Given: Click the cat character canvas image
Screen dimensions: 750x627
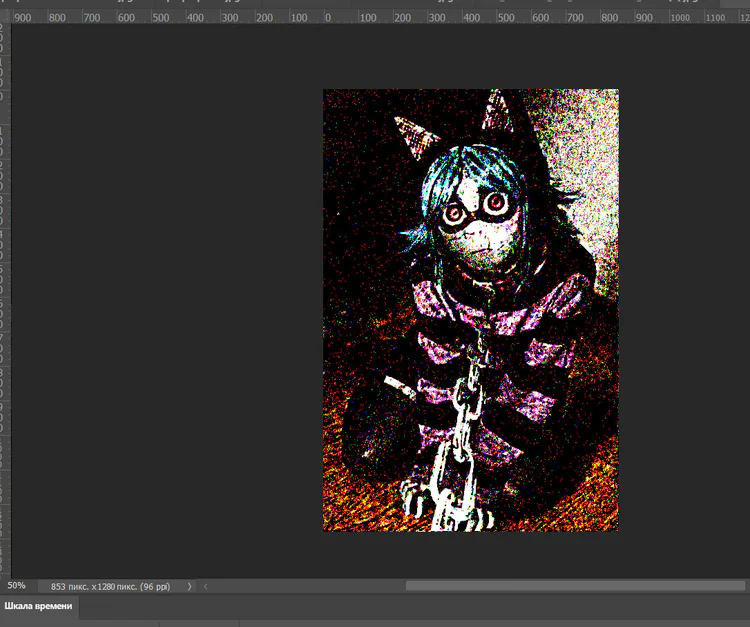Looking at the screenshot, I should pos(471,310).
